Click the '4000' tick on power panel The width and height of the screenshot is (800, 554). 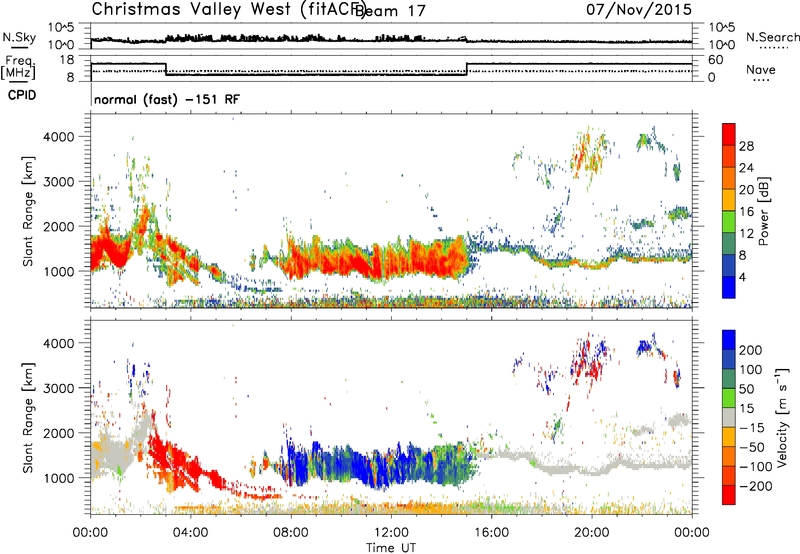click(x=59, y=137)
